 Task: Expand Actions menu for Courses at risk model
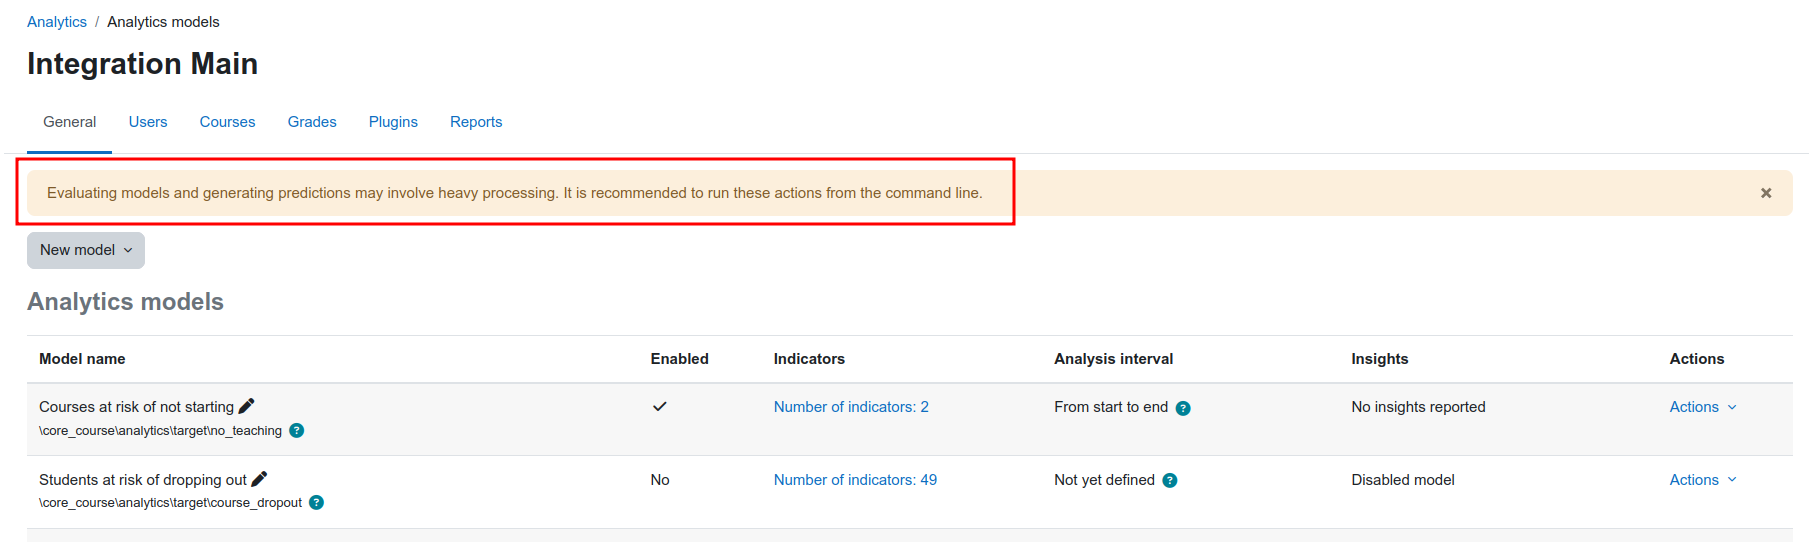pyautogui.click(x=1703, y=407)
